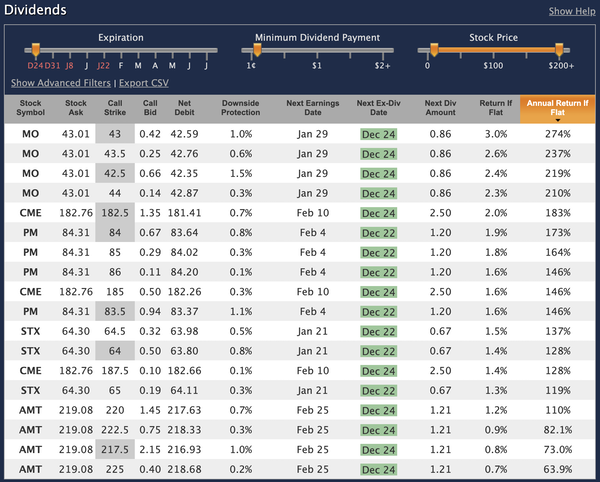Click net debit 84.20 for PM
600x482 pixels.
[x=184, y=272]
